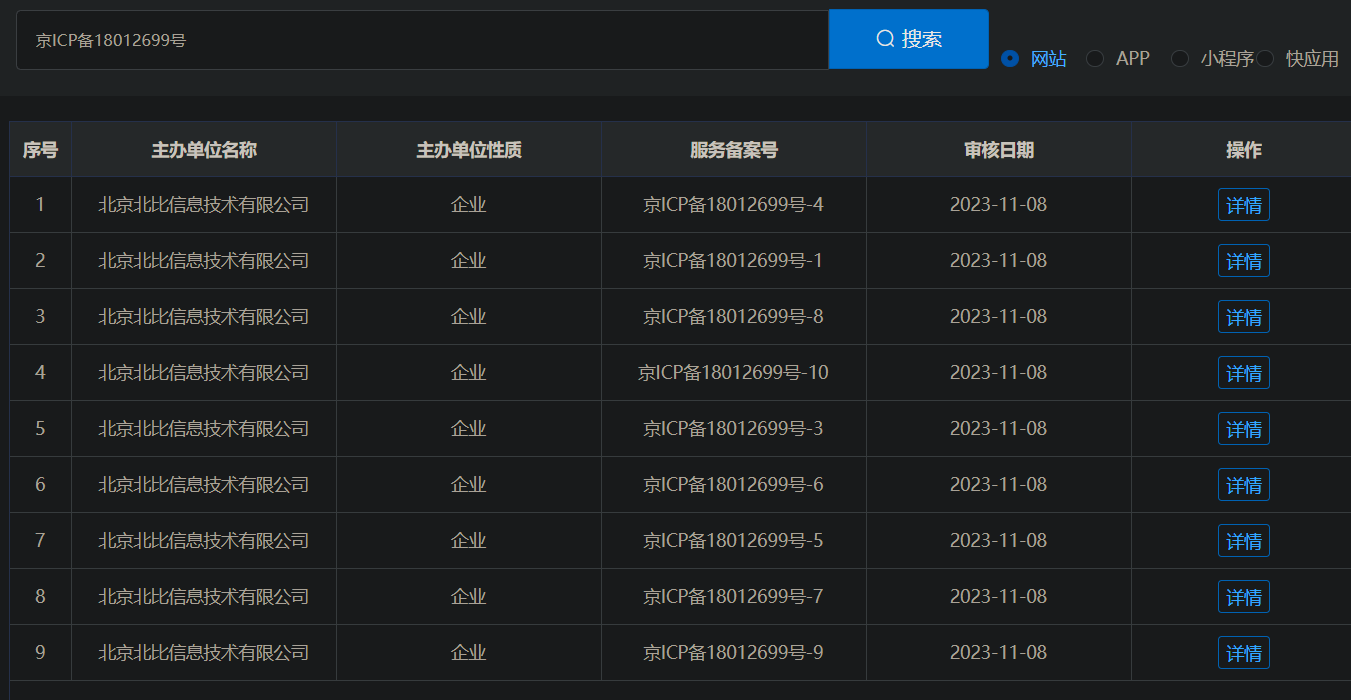Select the cell 京ICP备18012699号-10

[734, 373]
